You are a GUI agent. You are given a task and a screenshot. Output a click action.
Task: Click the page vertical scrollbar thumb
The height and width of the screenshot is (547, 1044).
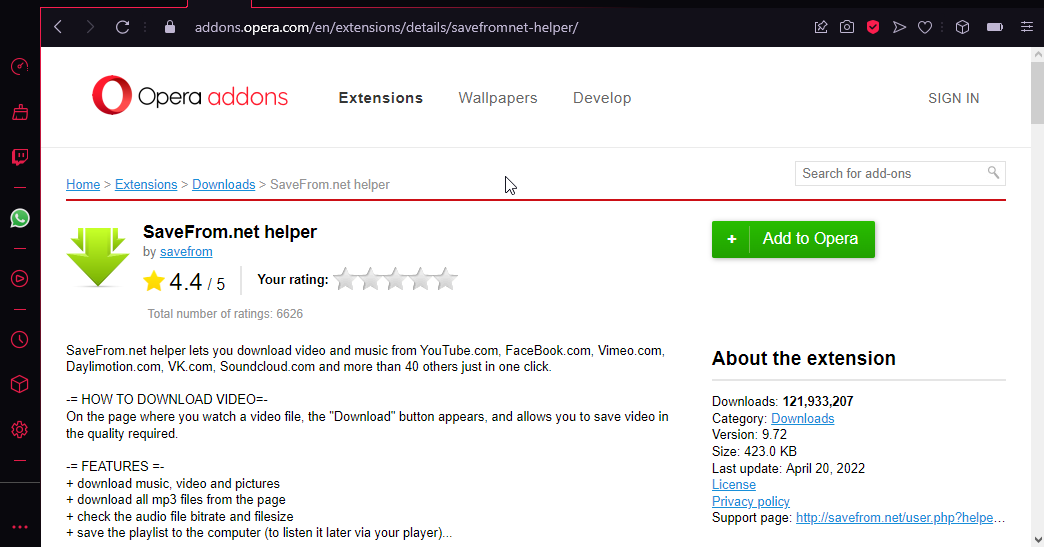(x=1037, y=92)
